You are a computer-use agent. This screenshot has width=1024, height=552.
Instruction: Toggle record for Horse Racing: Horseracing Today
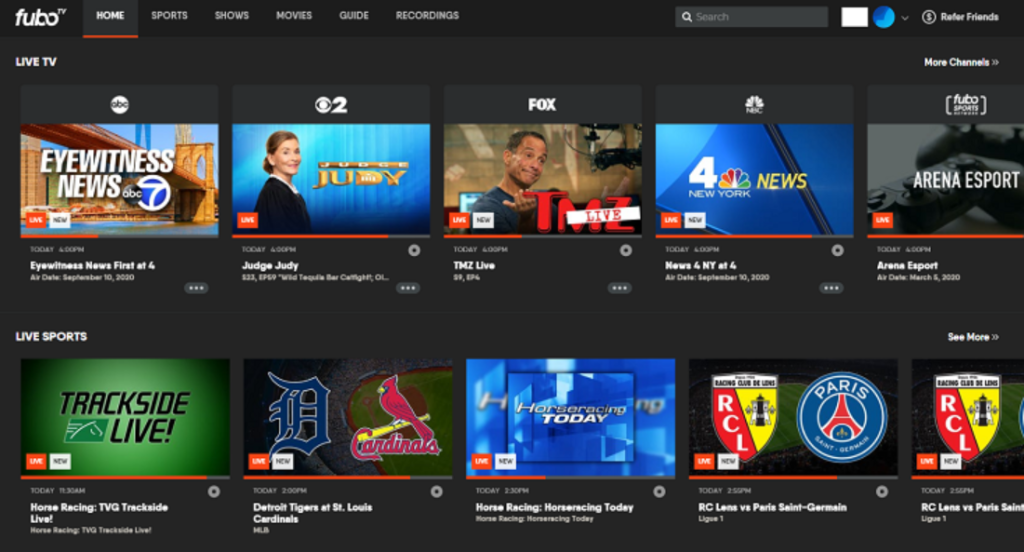[659, 492]
